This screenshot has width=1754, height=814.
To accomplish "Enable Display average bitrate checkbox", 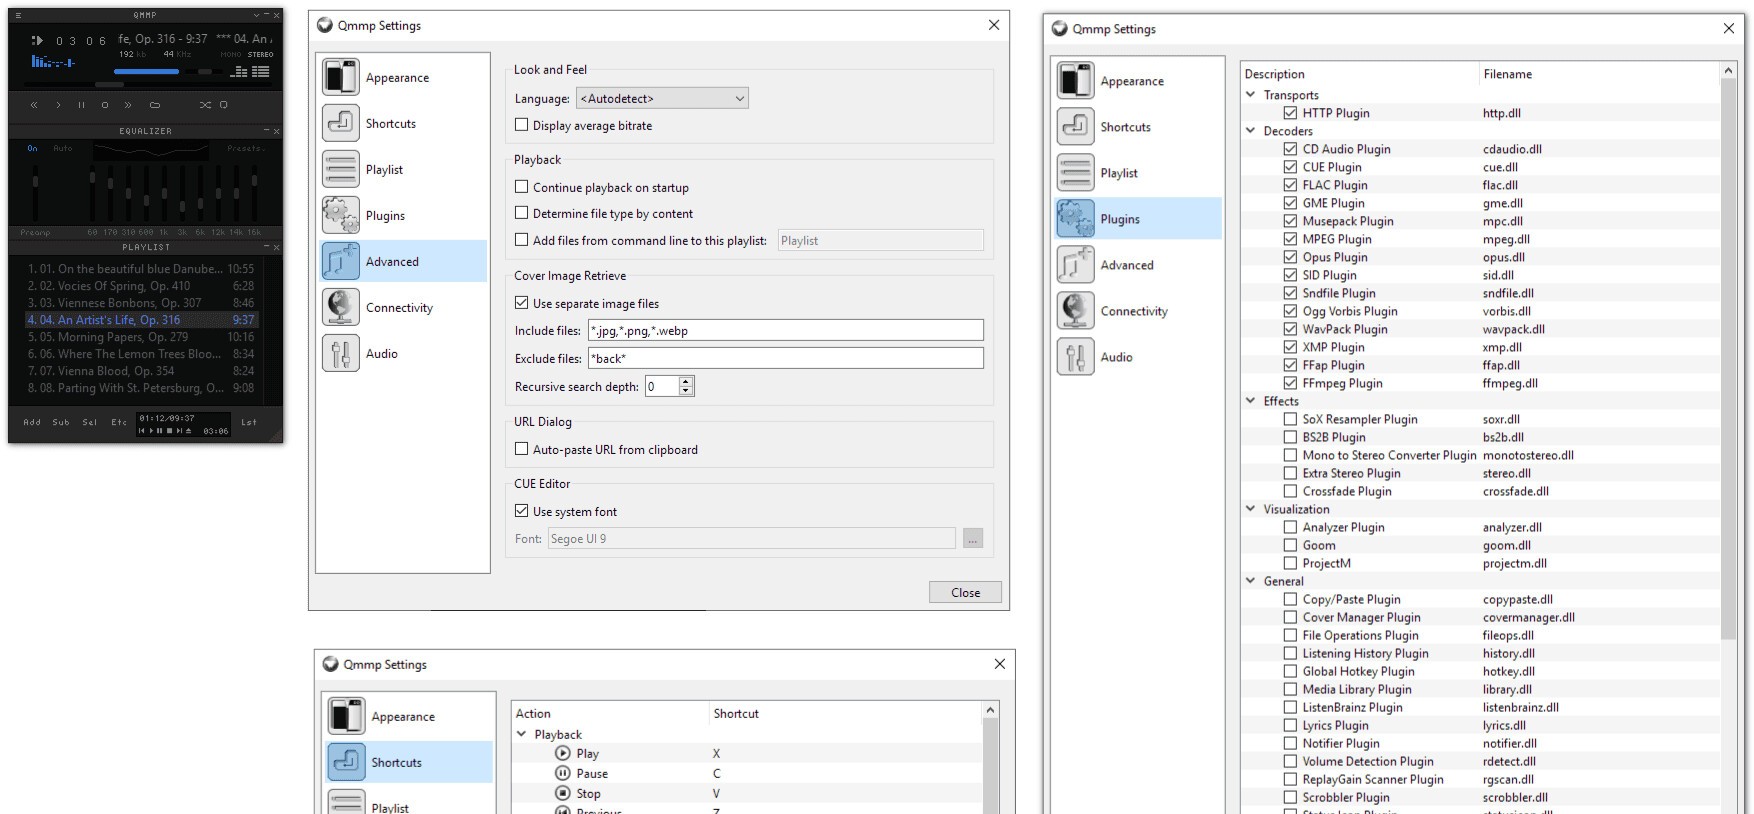I will click(x=521, y=125).
